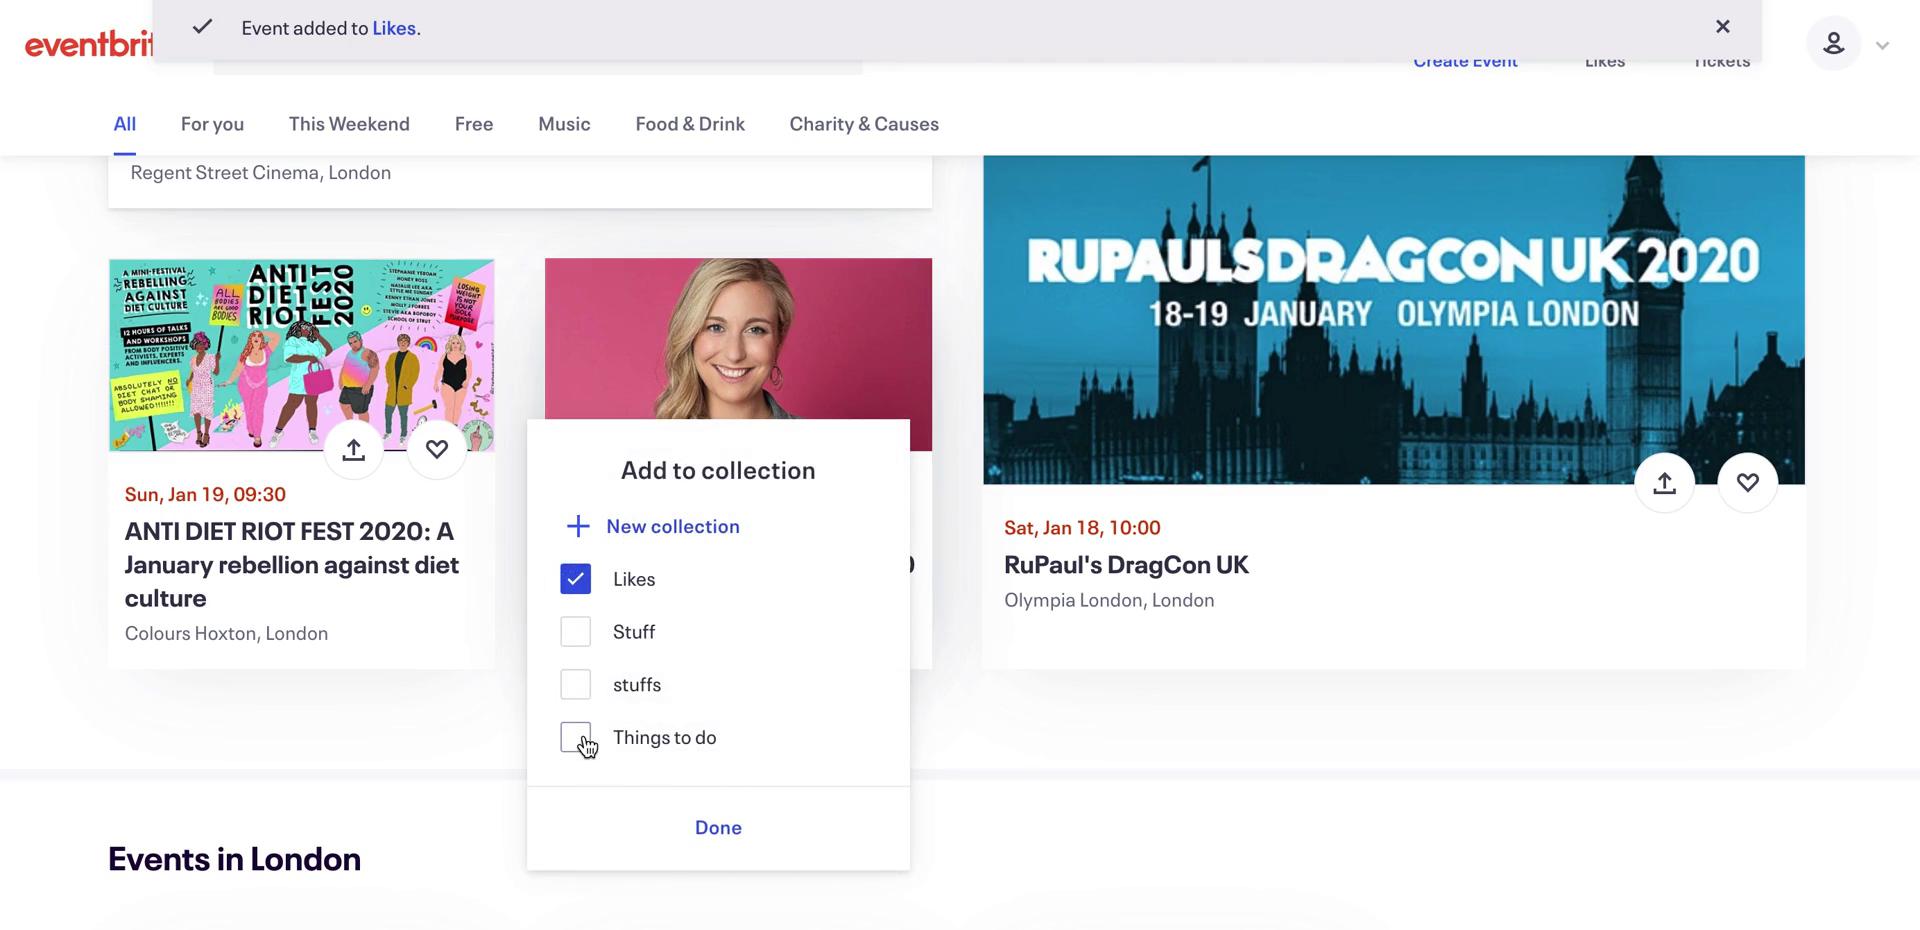Switch to the Charity & Causes tab

864,124
